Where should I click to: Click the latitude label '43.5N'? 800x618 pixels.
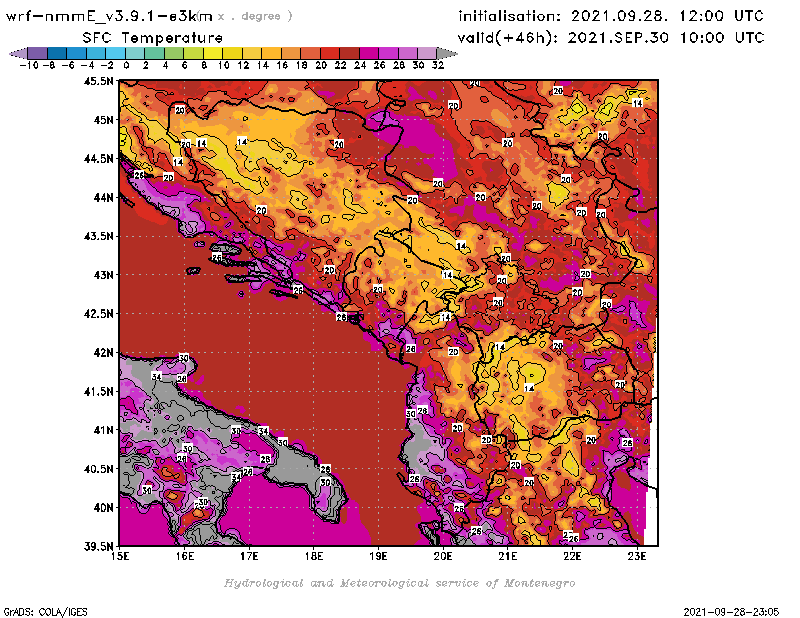[98, 236]
